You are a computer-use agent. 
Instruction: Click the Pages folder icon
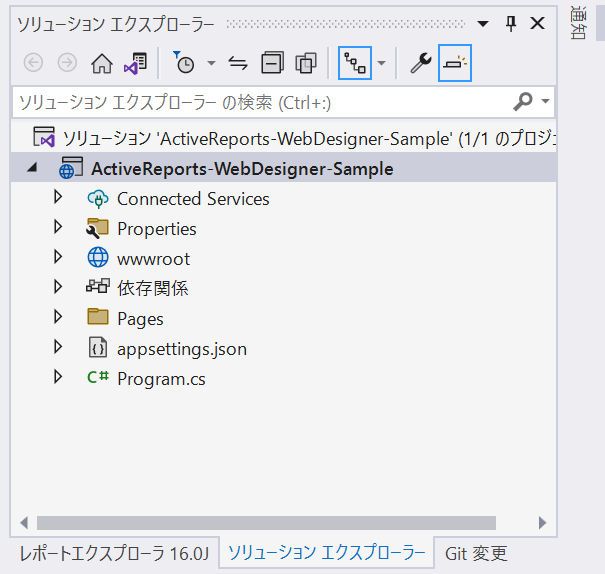coord(98,316)
